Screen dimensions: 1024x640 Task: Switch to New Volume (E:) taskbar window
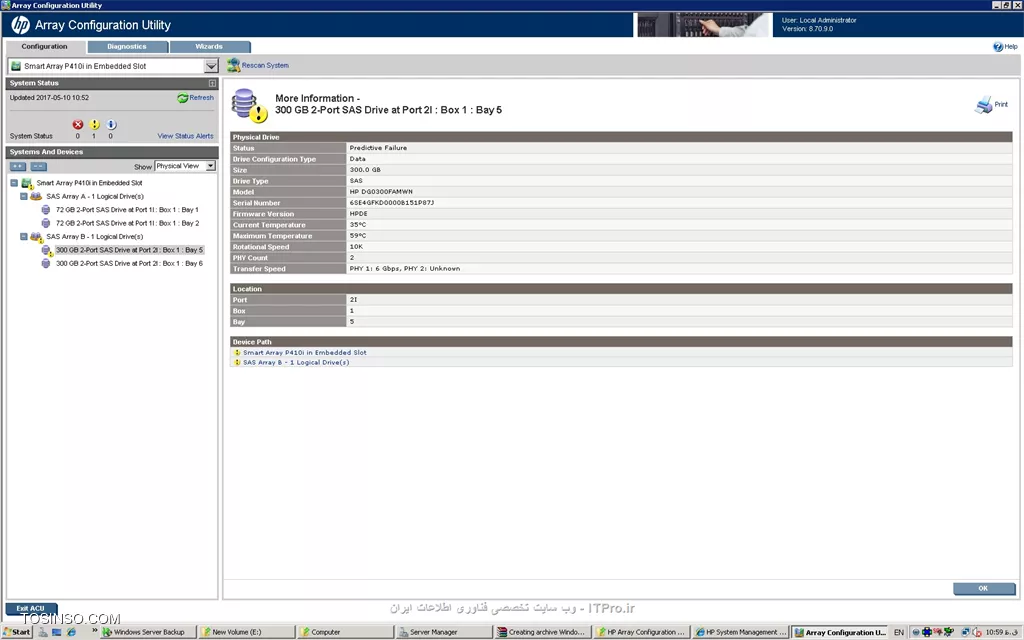(x=245, y=632)
